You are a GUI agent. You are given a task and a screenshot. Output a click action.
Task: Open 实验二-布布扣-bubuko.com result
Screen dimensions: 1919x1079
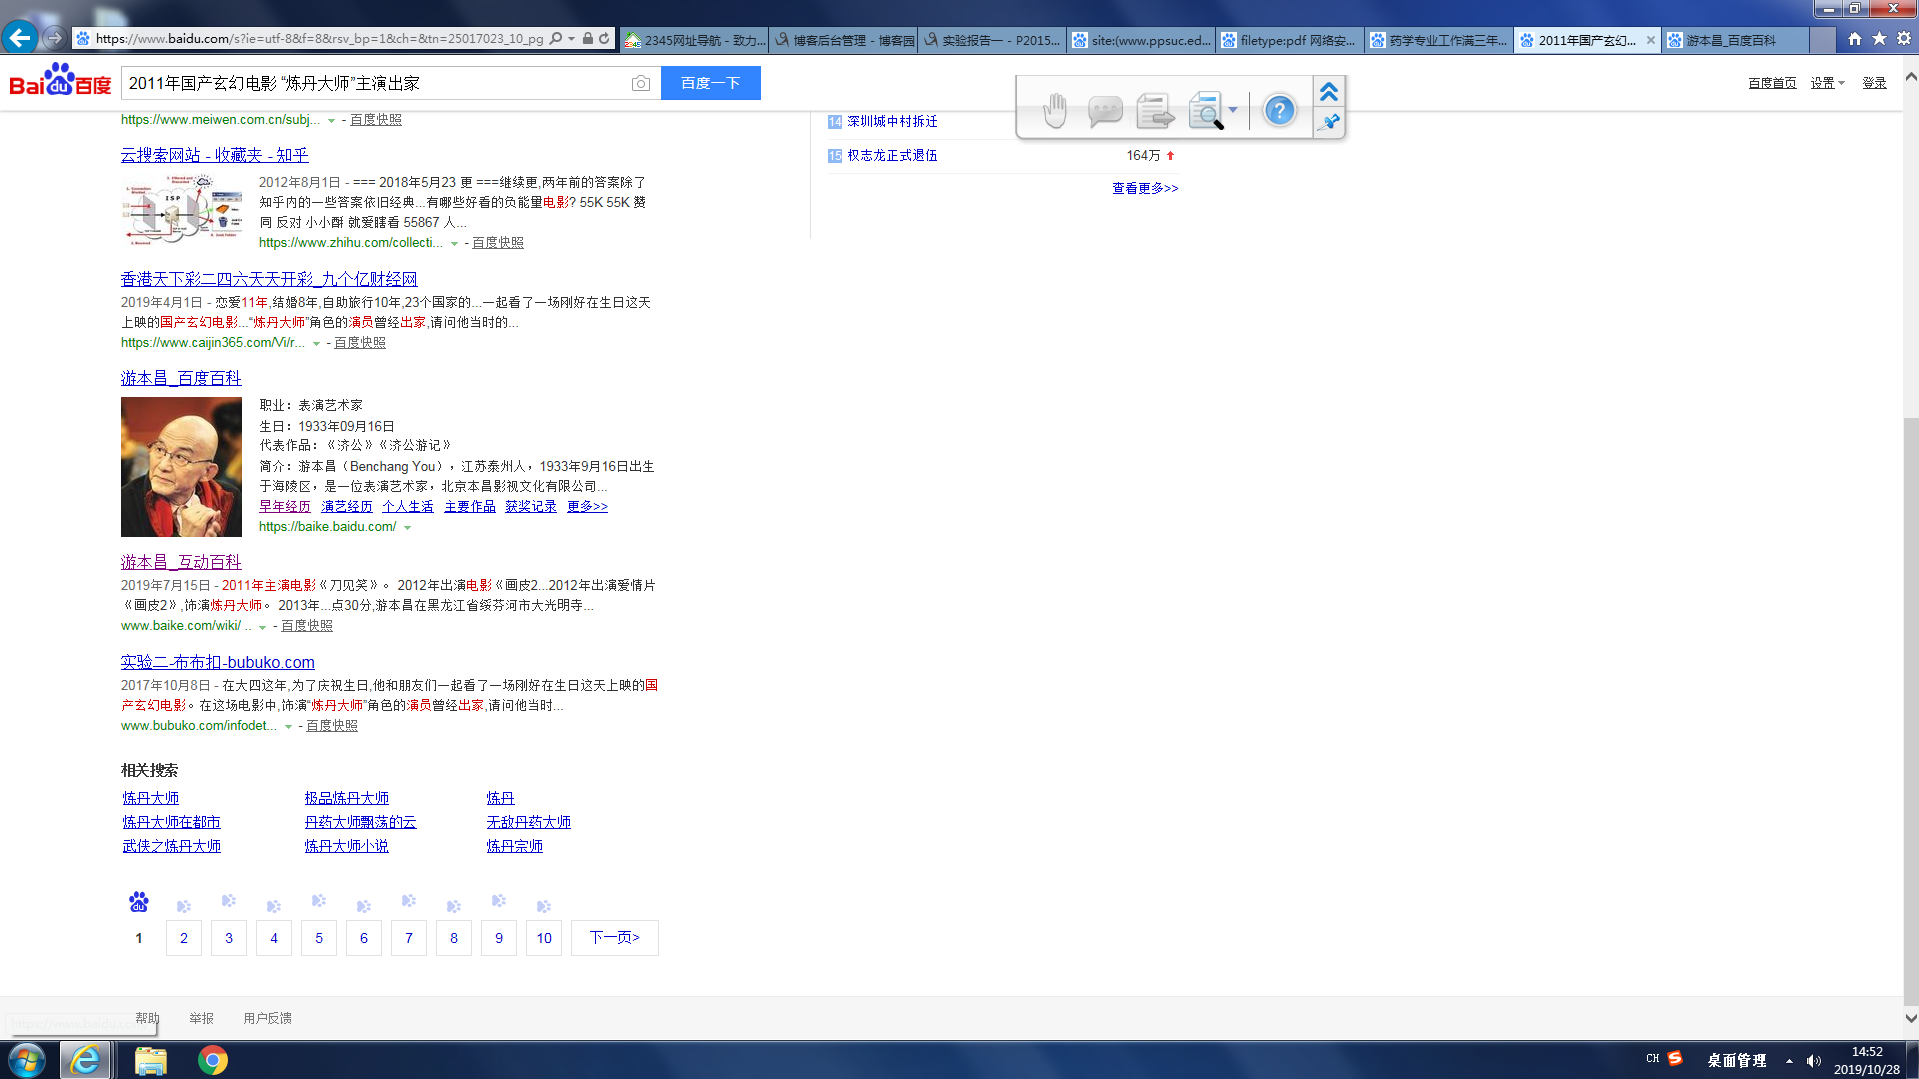point(218,662)
